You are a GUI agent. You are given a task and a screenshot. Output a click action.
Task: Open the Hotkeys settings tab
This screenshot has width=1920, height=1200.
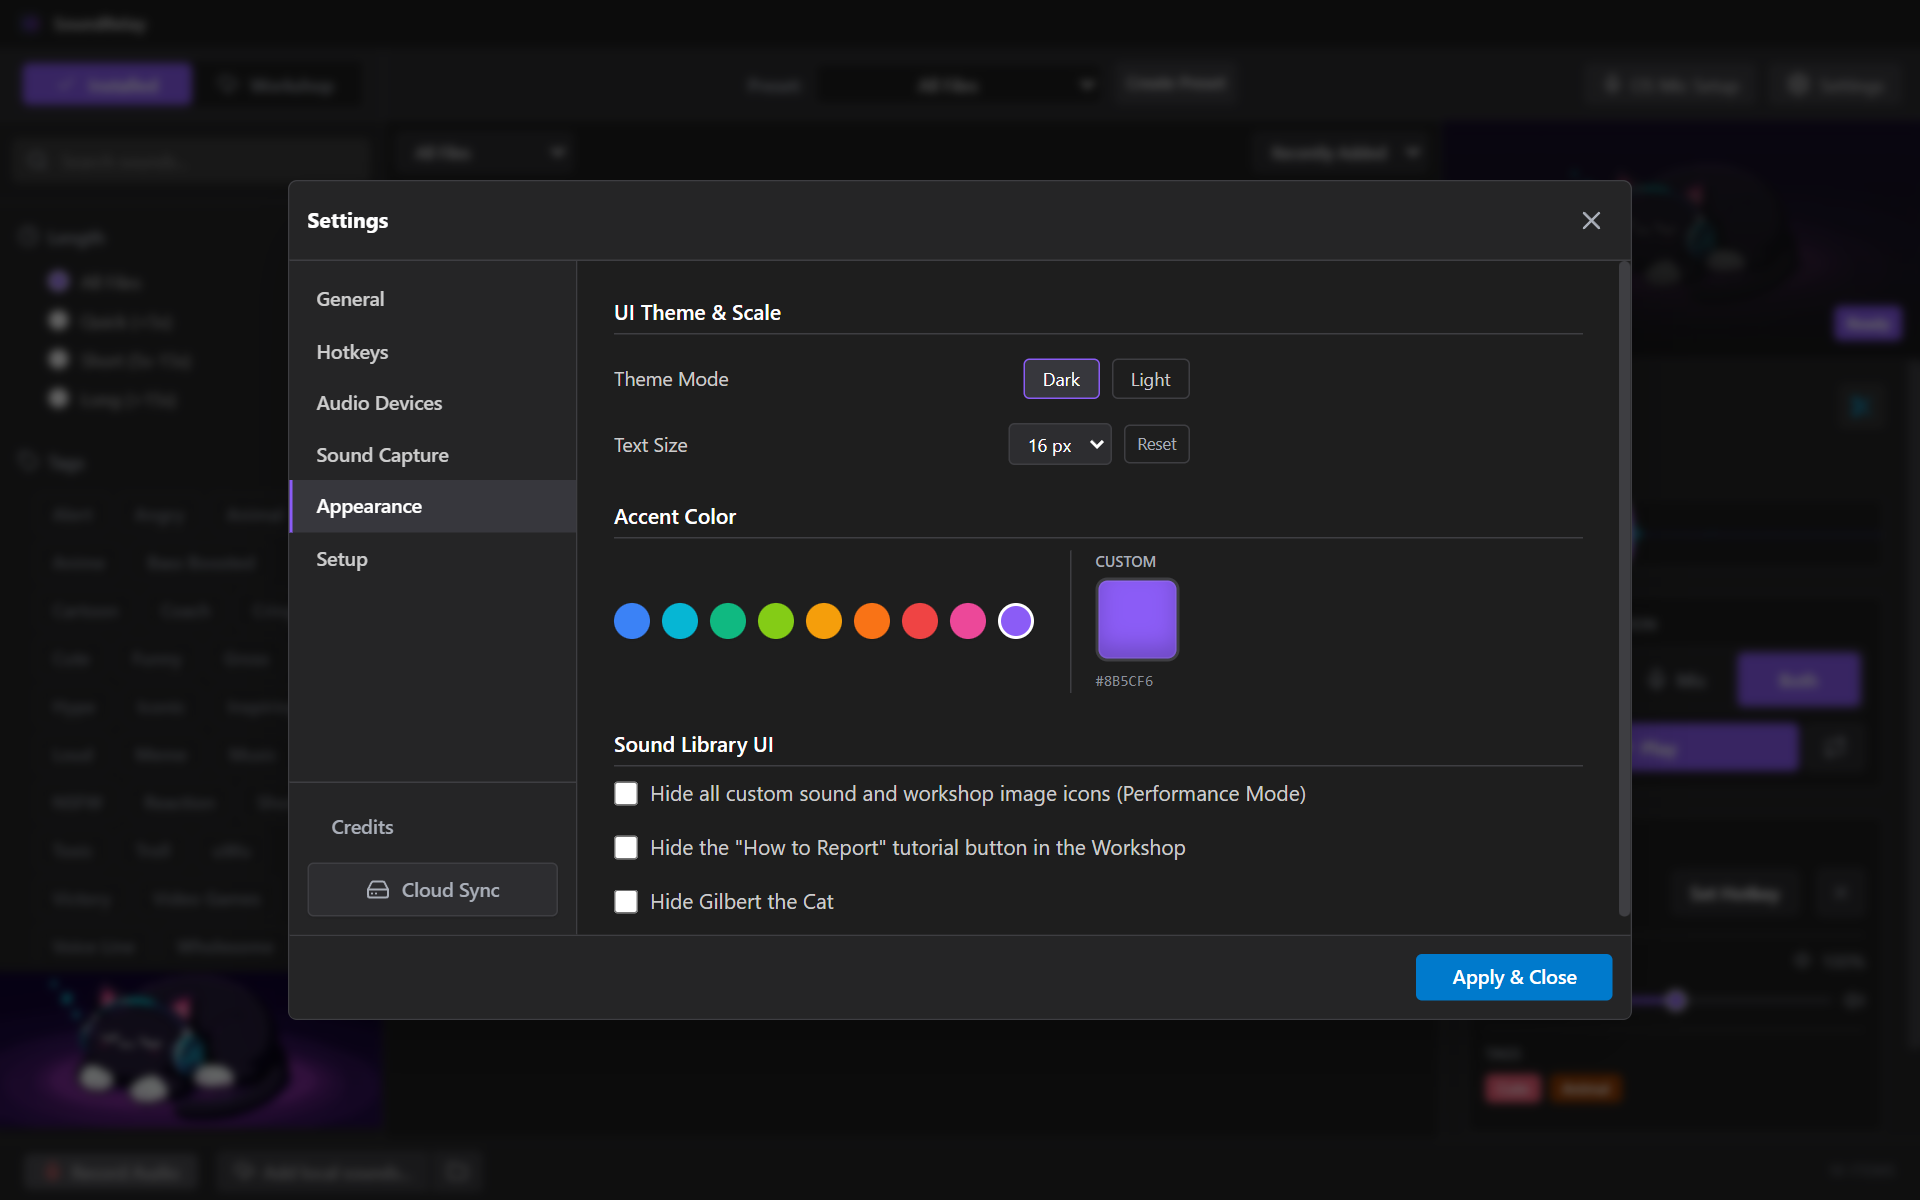tap(432, 352)
